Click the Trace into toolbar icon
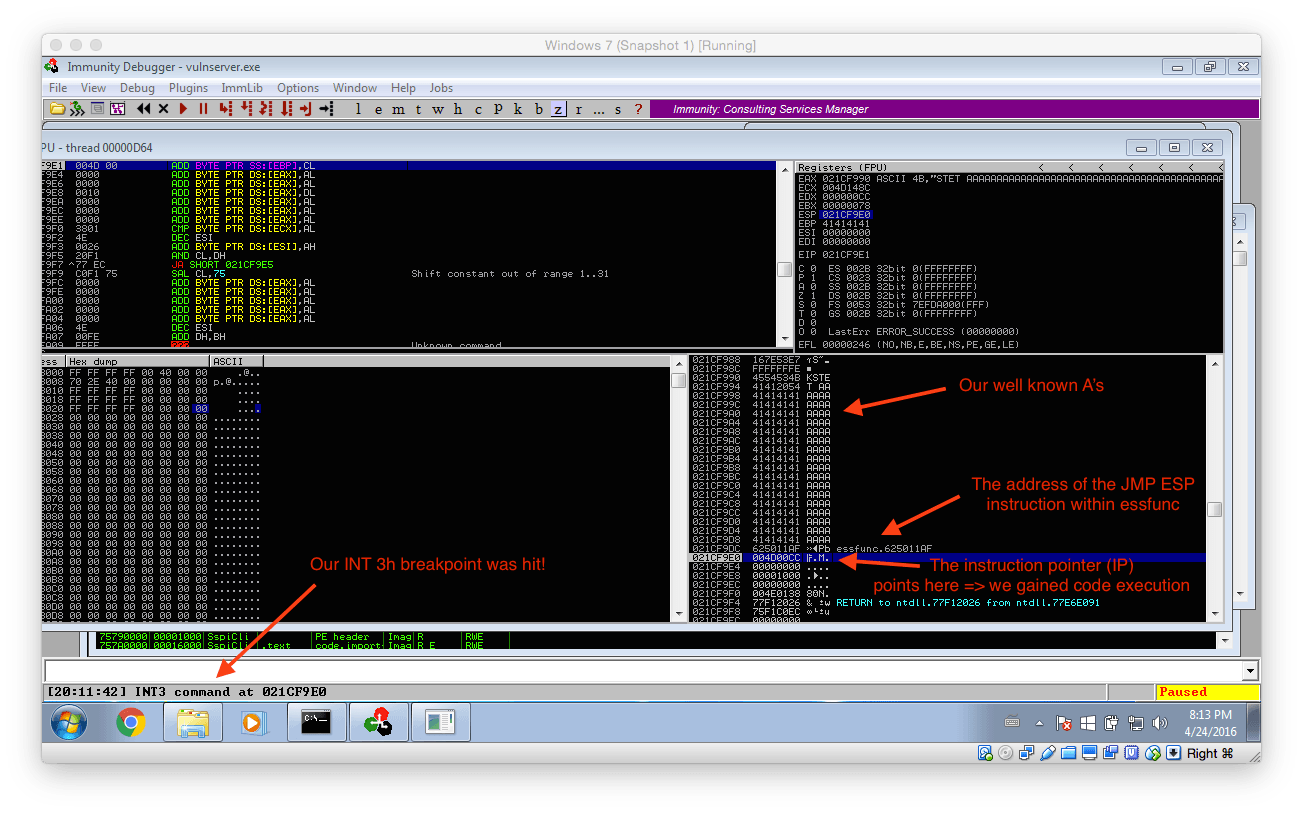1303x813 pixels. tap(266, 109)
